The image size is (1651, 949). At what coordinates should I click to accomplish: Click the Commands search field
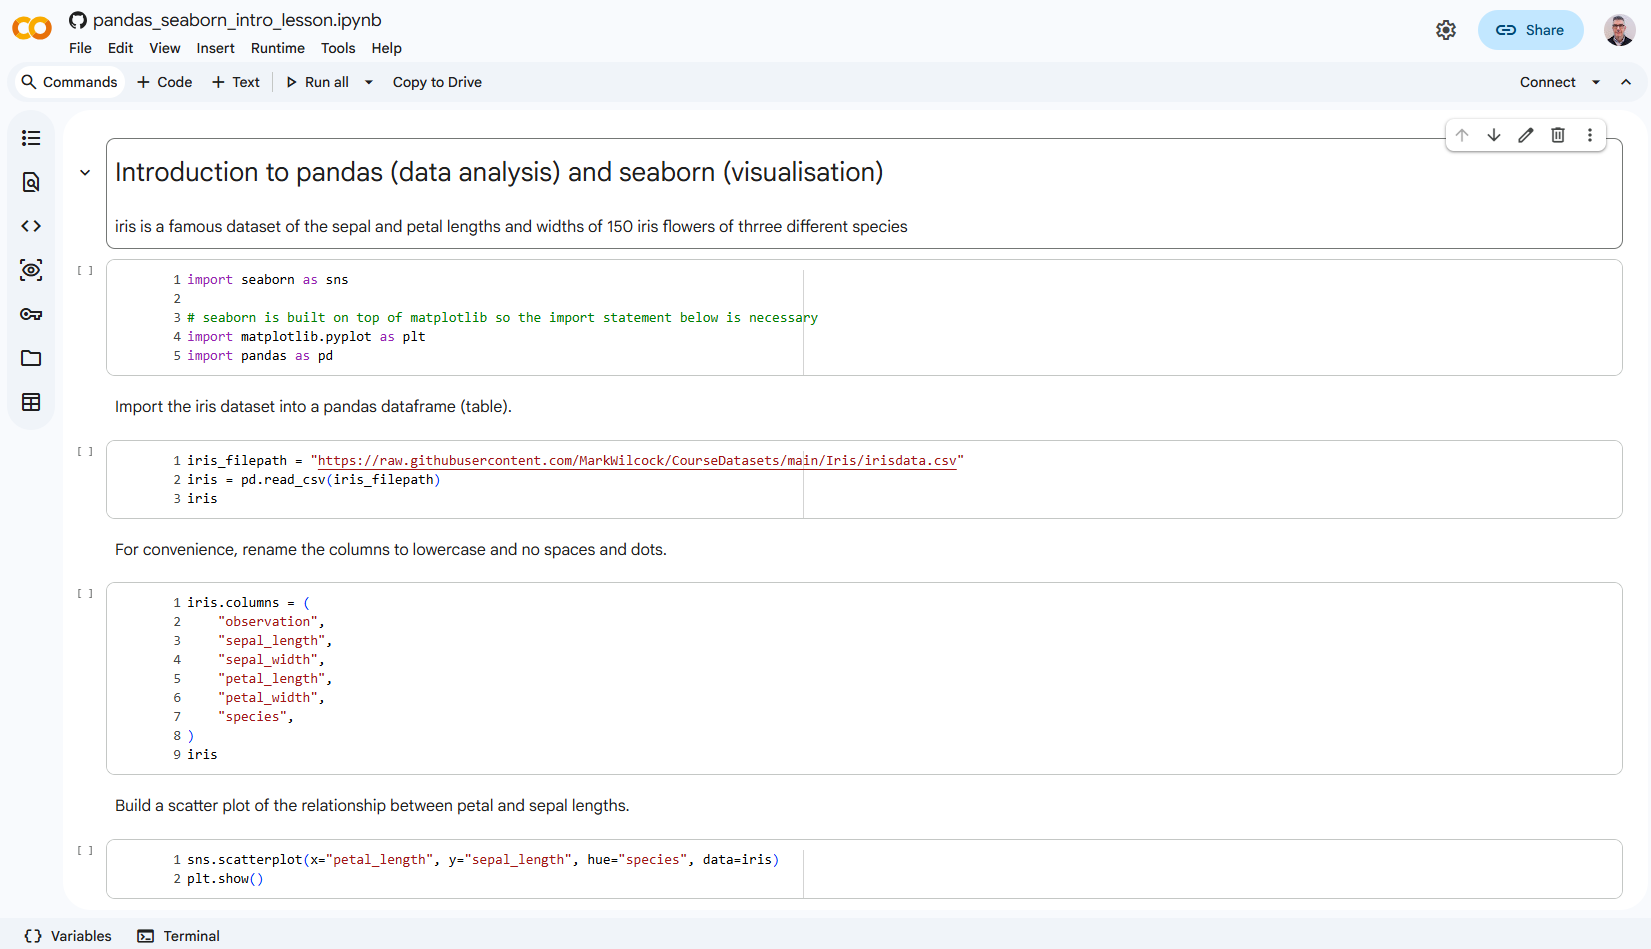68,82
